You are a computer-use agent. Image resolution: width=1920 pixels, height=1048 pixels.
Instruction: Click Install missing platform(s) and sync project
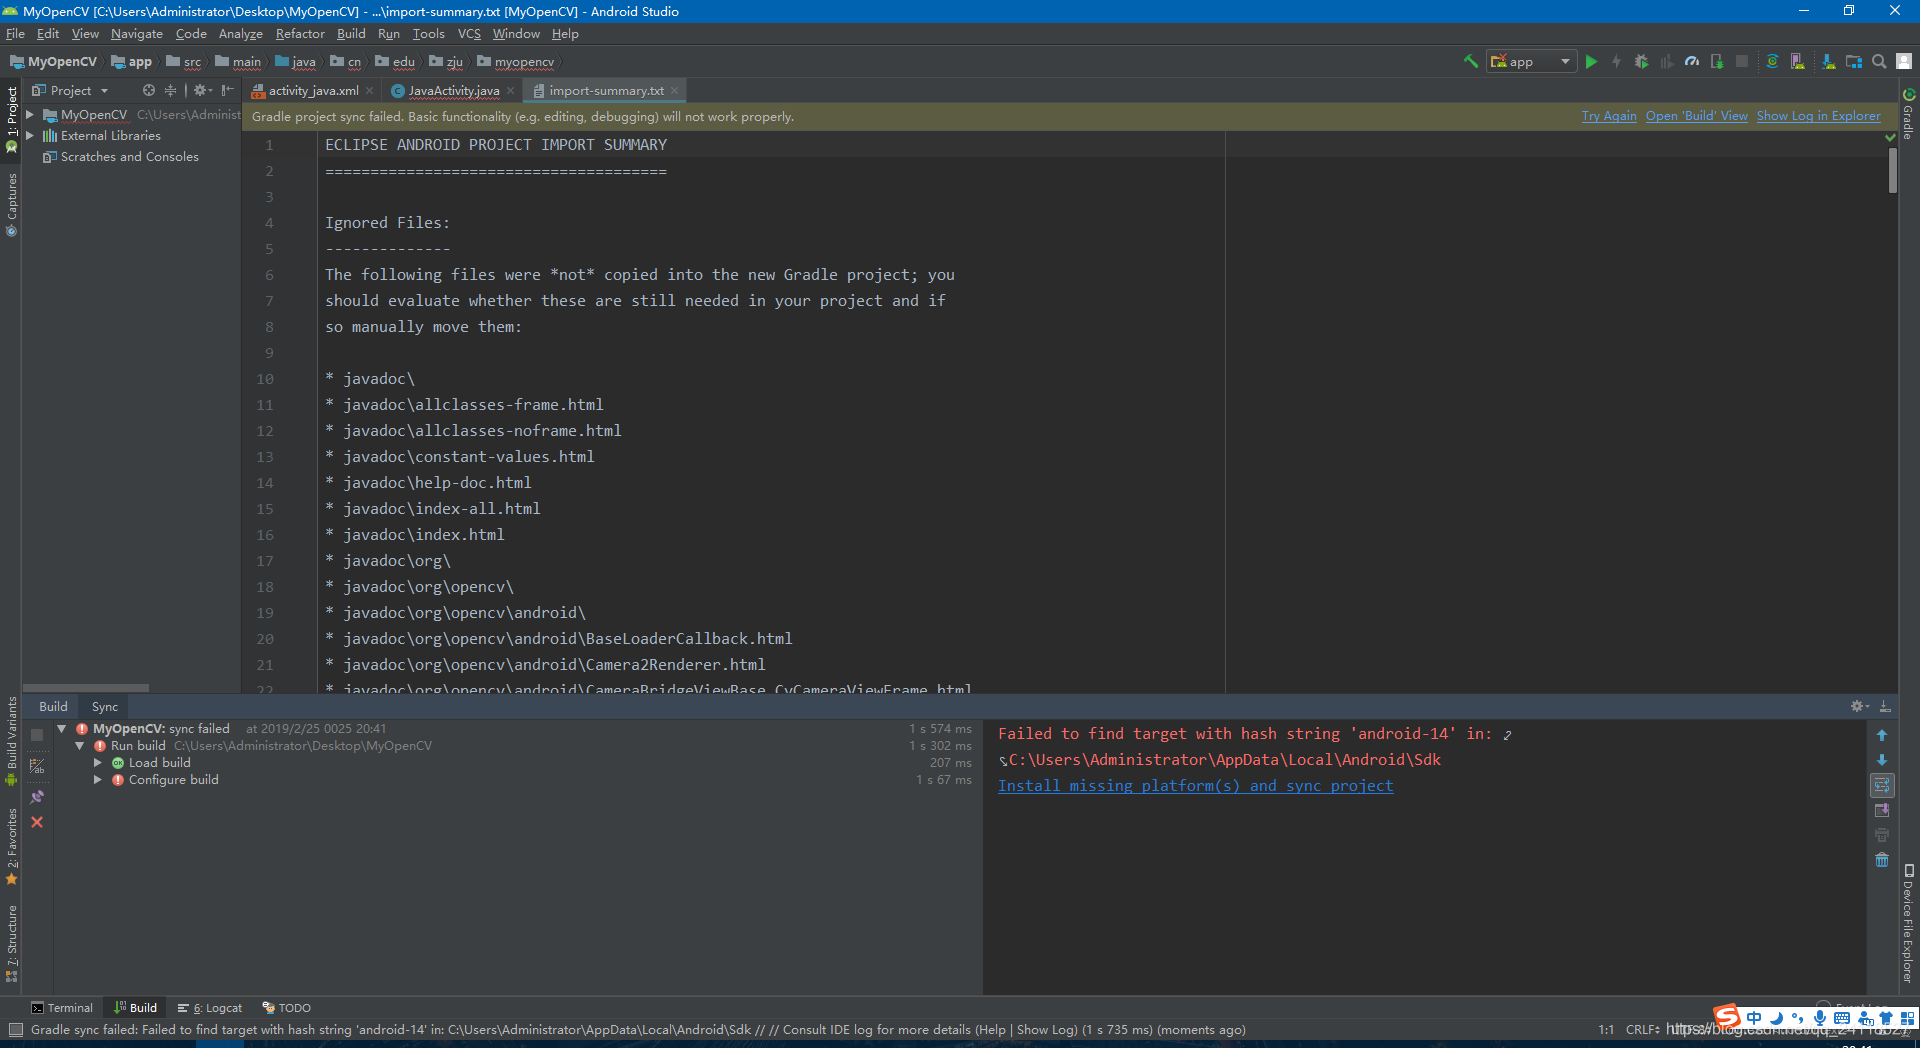point(1195,786)
